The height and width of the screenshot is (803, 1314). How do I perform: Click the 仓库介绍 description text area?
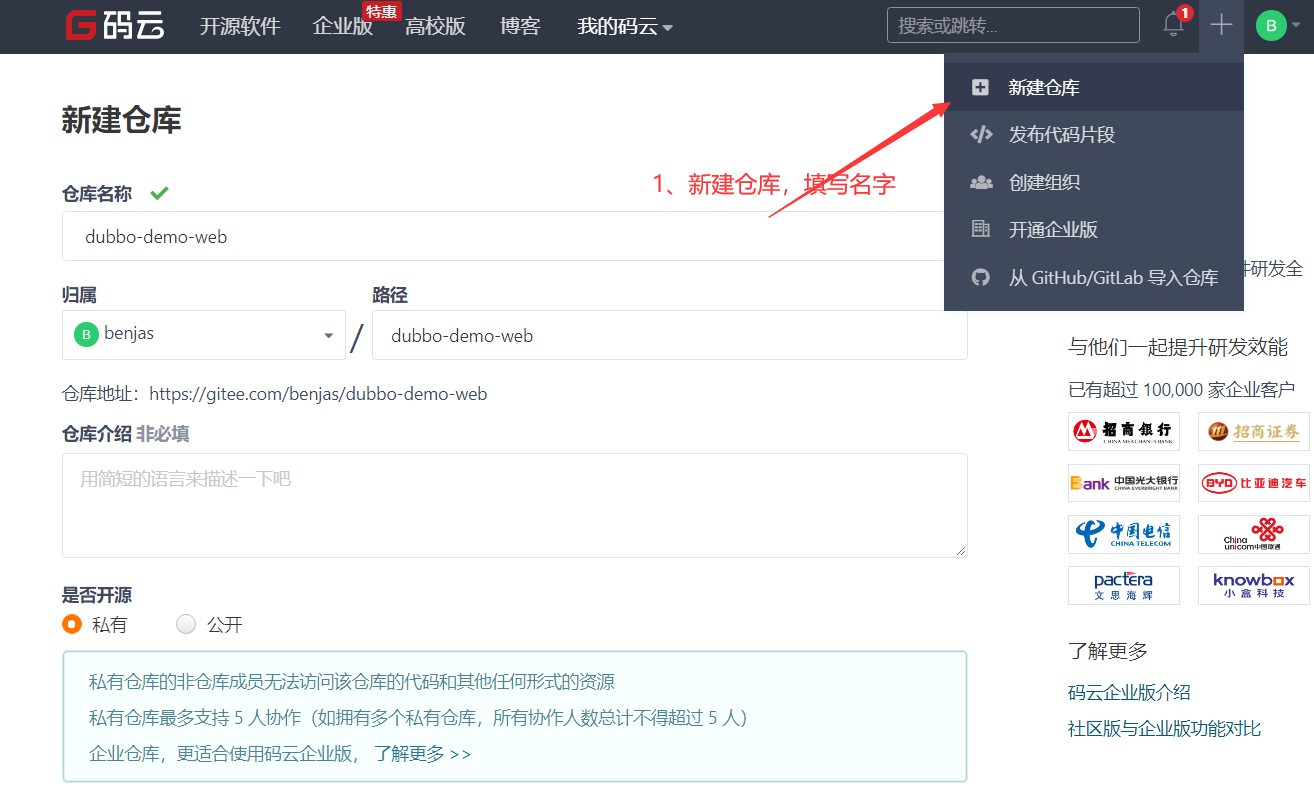click(x=514, y=505)
